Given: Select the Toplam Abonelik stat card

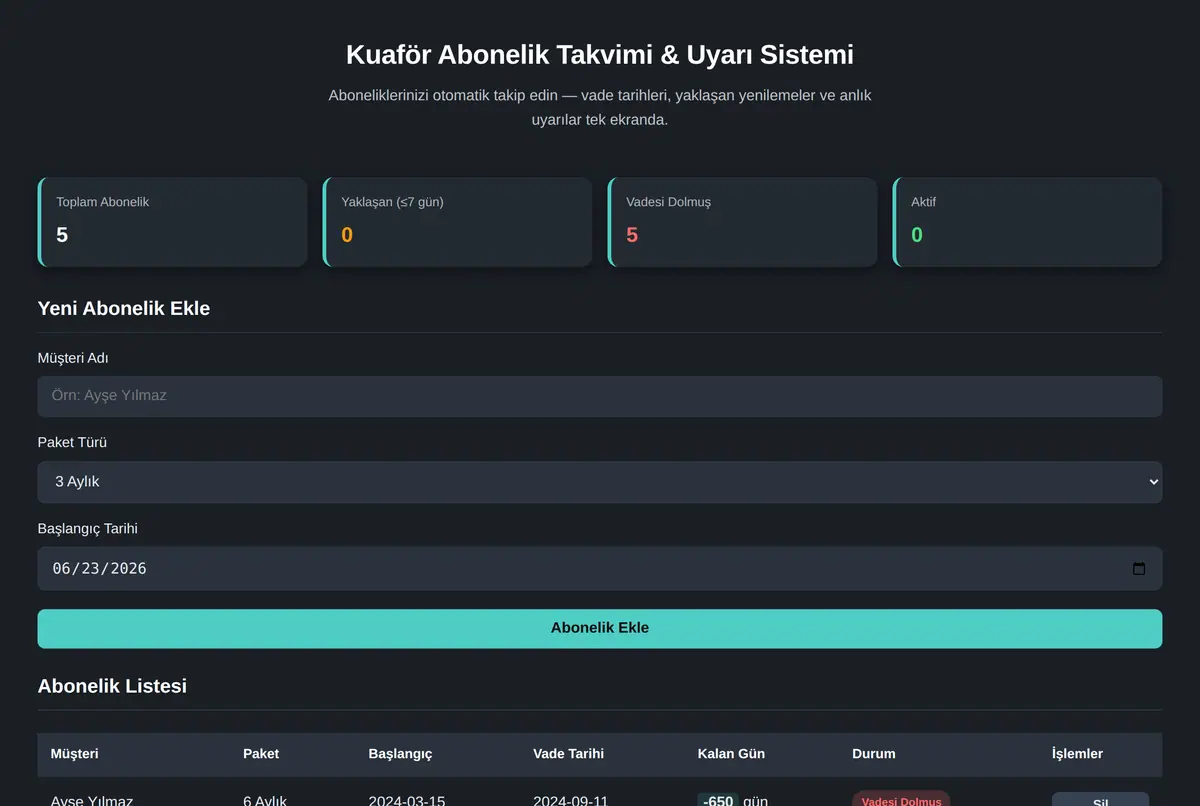Looking at the screenshot, I should coord(172,222).
